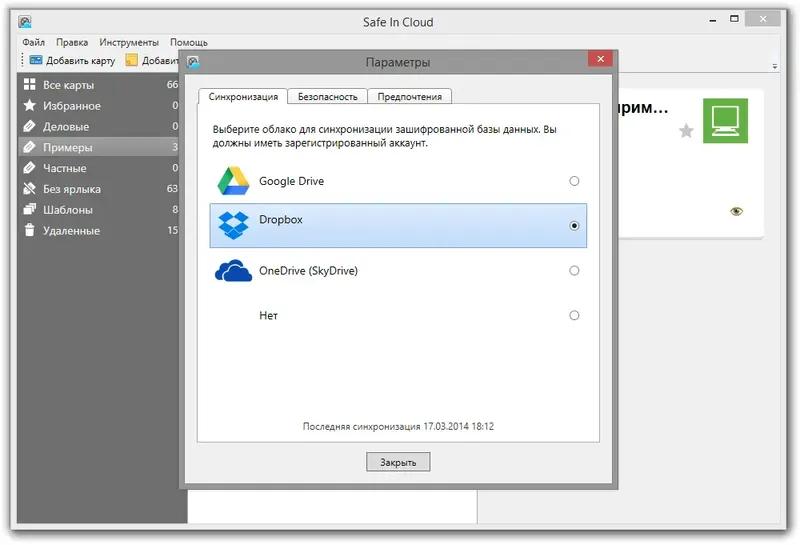The height and width of the screenshot is (545, 800).
Task: Switch to the Синхронизация tab
Action: 243,96
